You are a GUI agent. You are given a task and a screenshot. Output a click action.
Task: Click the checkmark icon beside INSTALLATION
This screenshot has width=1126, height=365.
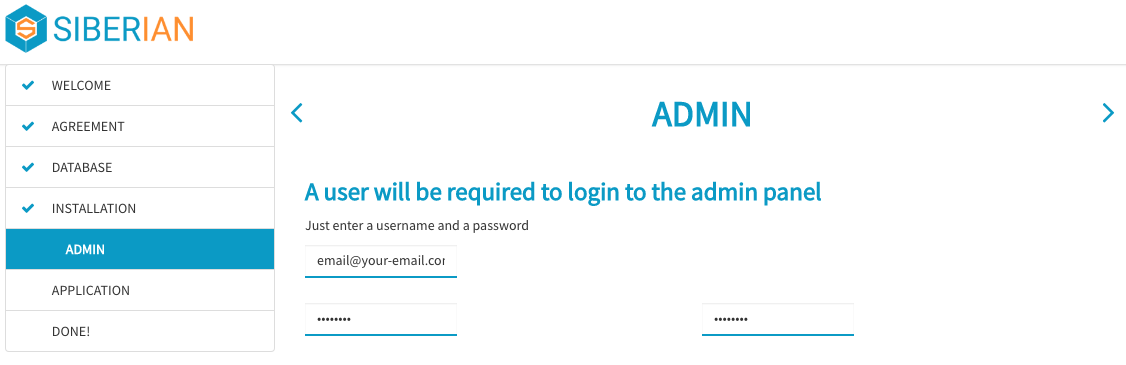coord(28,208)
